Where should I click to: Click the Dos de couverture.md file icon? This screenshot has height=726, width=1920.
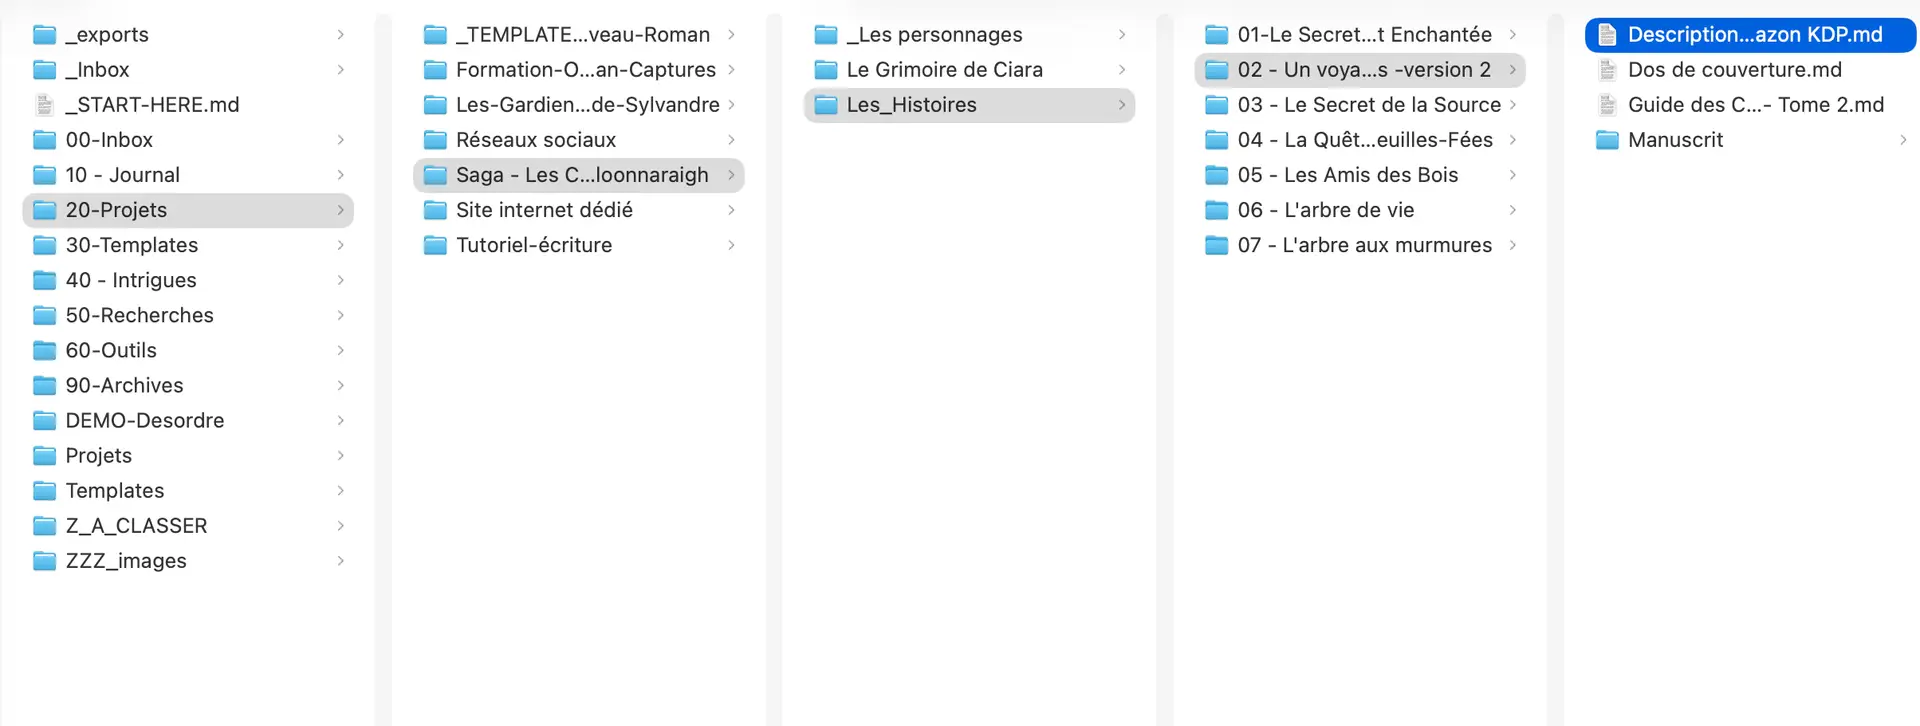point(1607,70)
